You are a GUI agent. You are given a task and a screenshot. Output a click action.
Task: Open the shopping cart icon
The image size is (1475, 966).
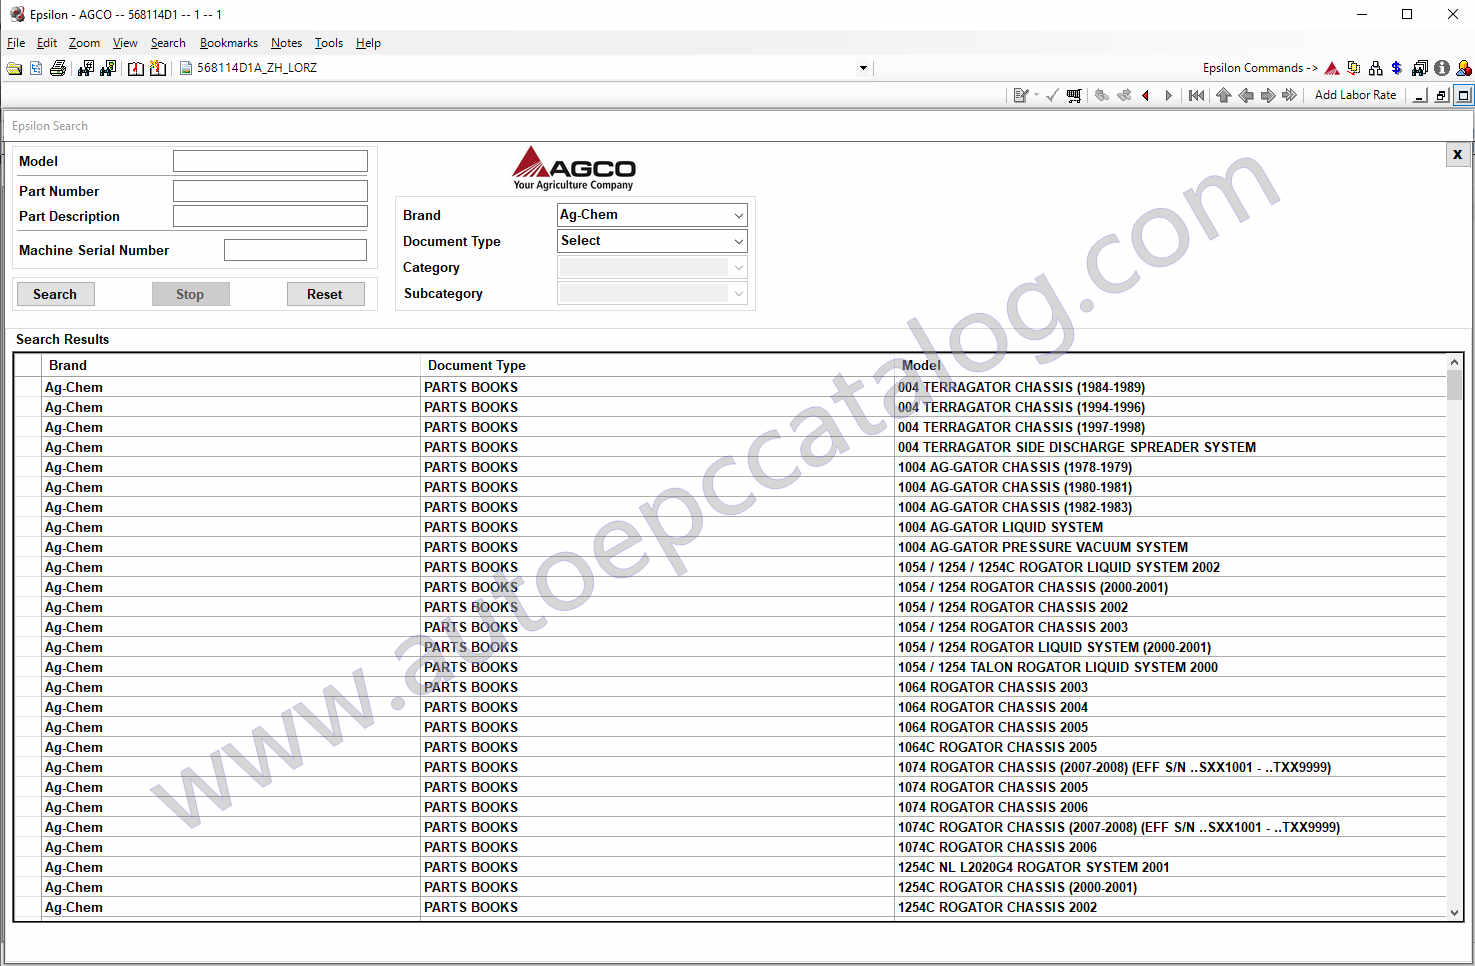tap(1074, 96)
